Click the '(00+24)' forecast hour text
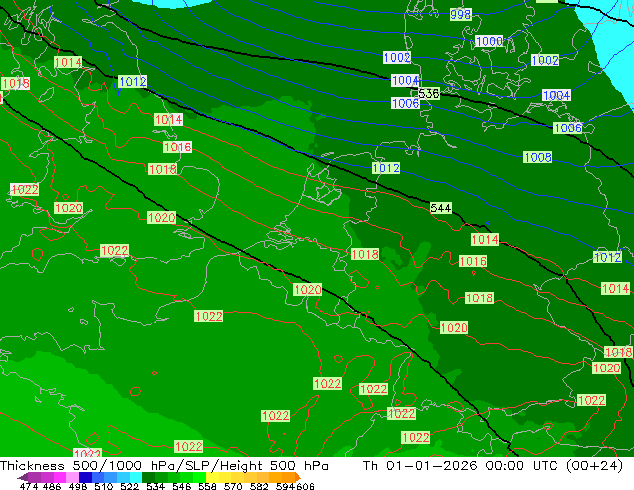 pos(594,466)
